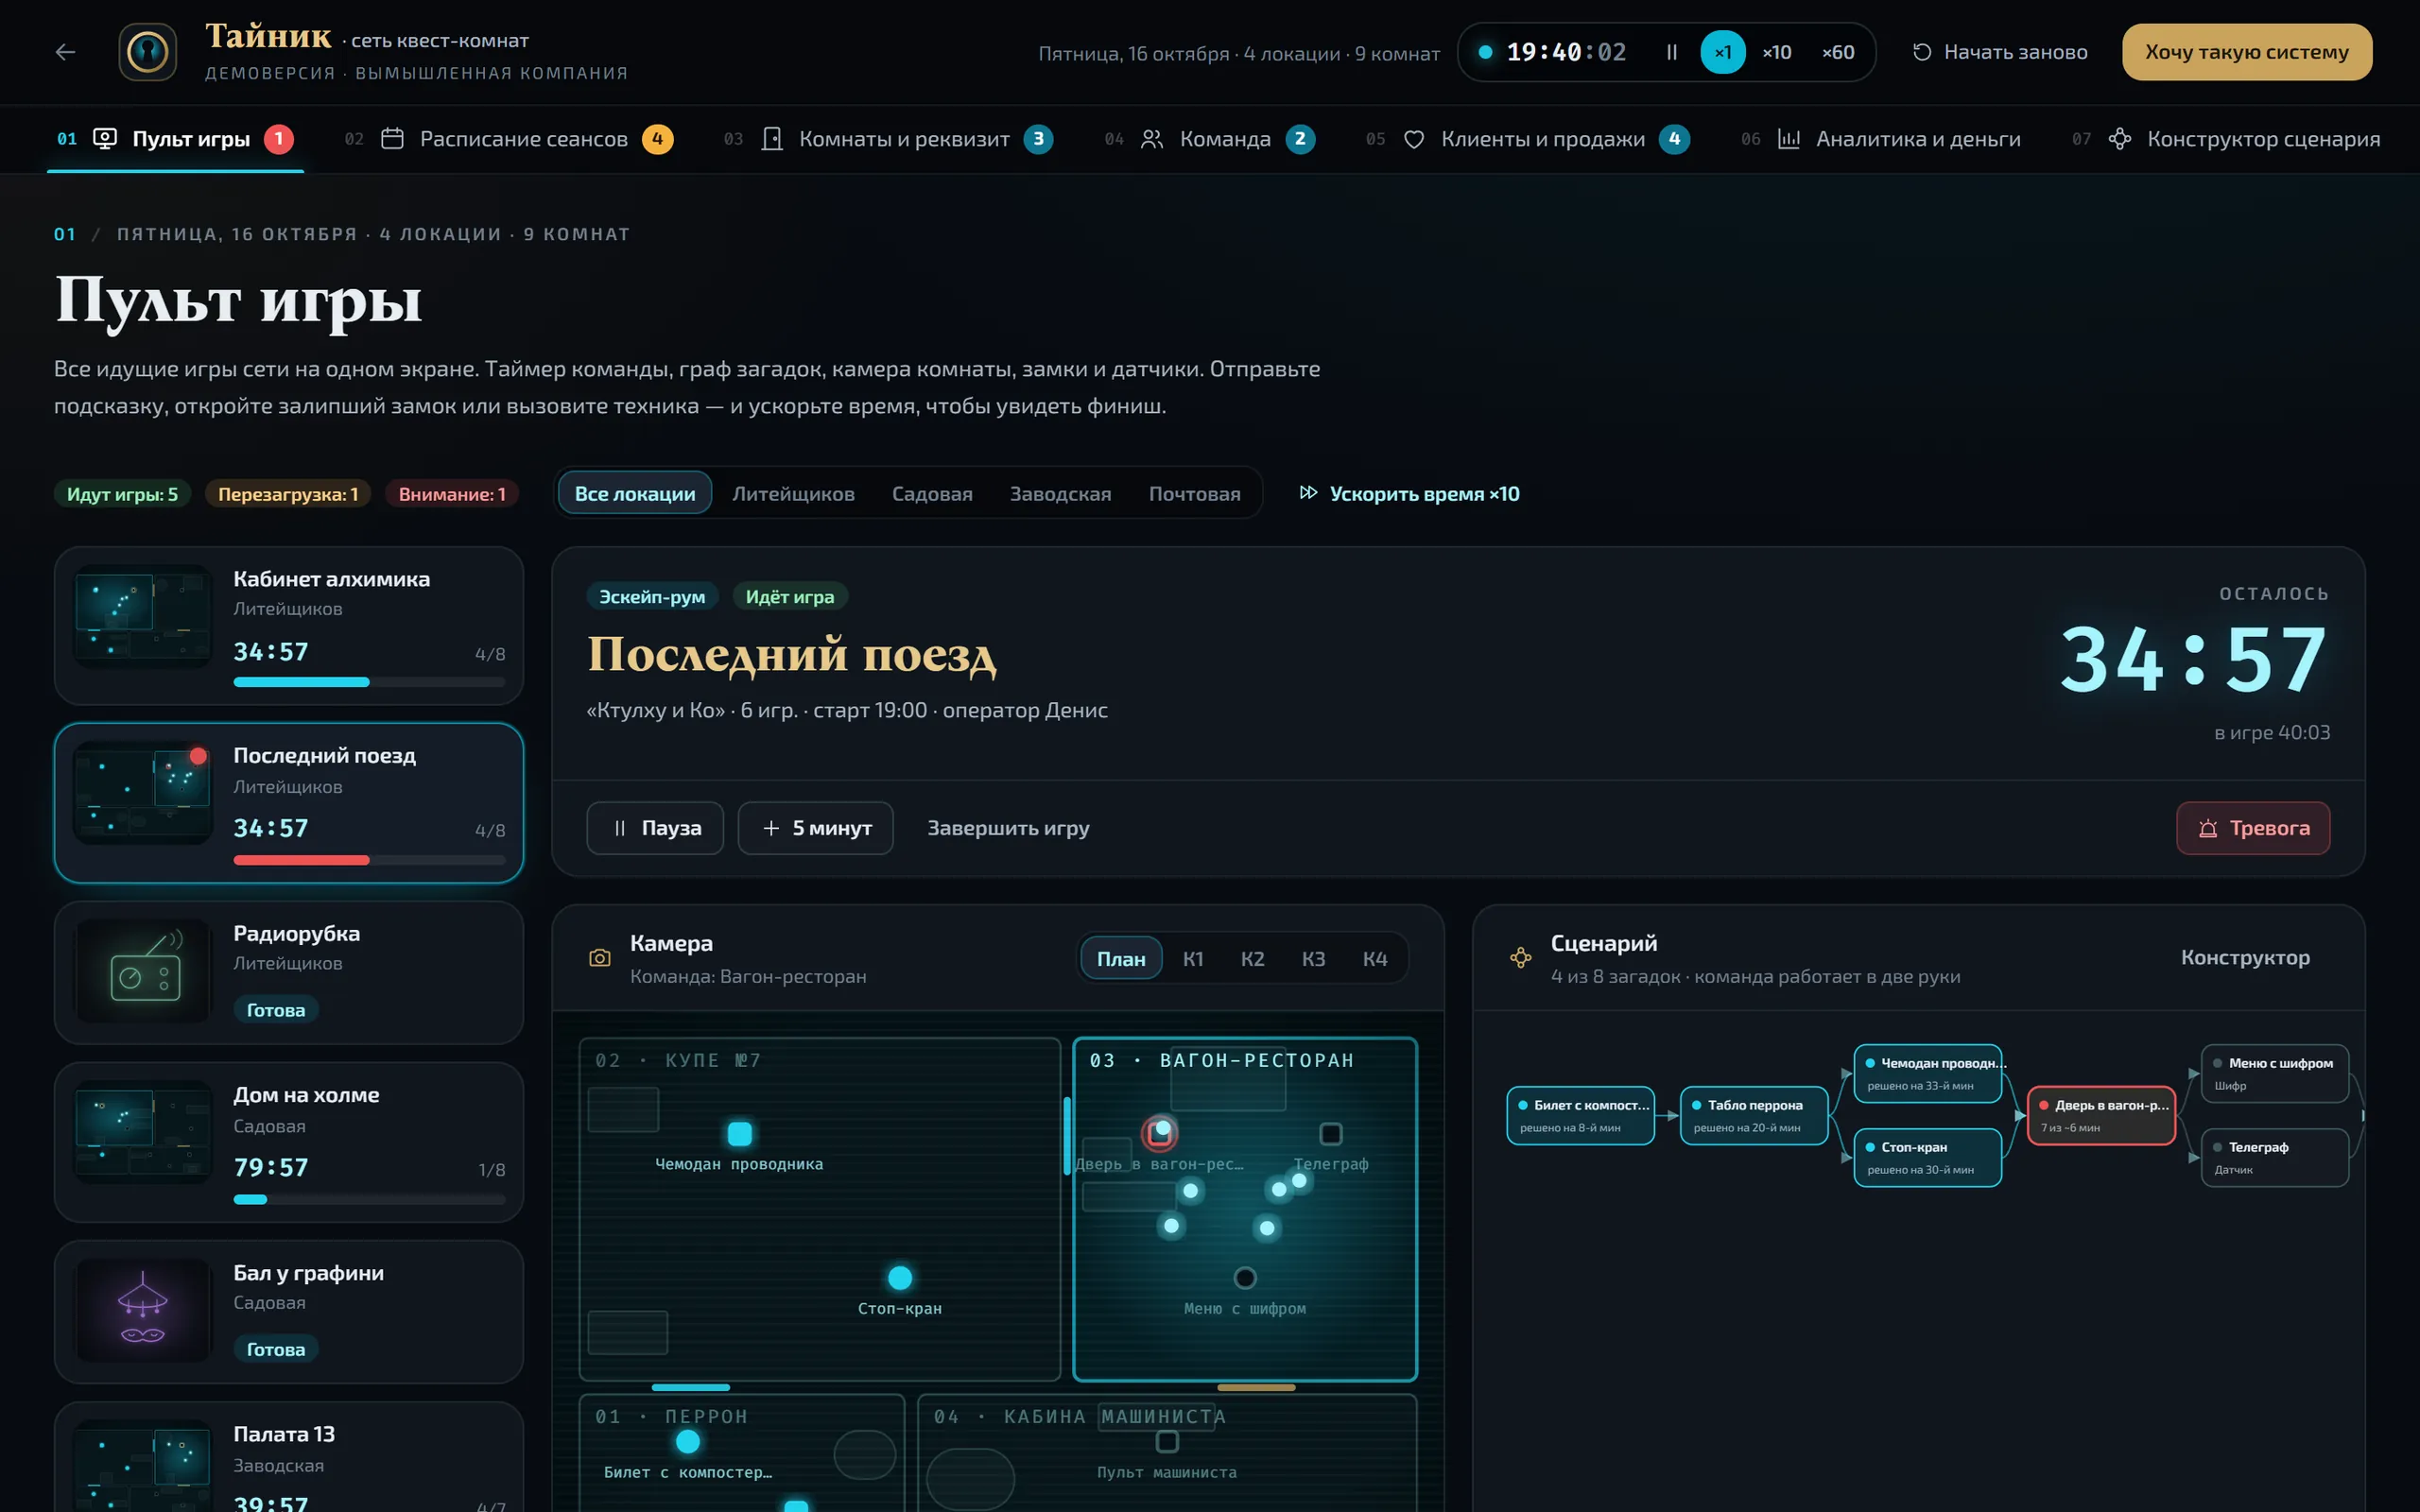Image resolution: width=2420 pixels, height=1512 pixels.
Task: Click the Табло перрона scenario node
Action: click(x=1754, y=1115)
